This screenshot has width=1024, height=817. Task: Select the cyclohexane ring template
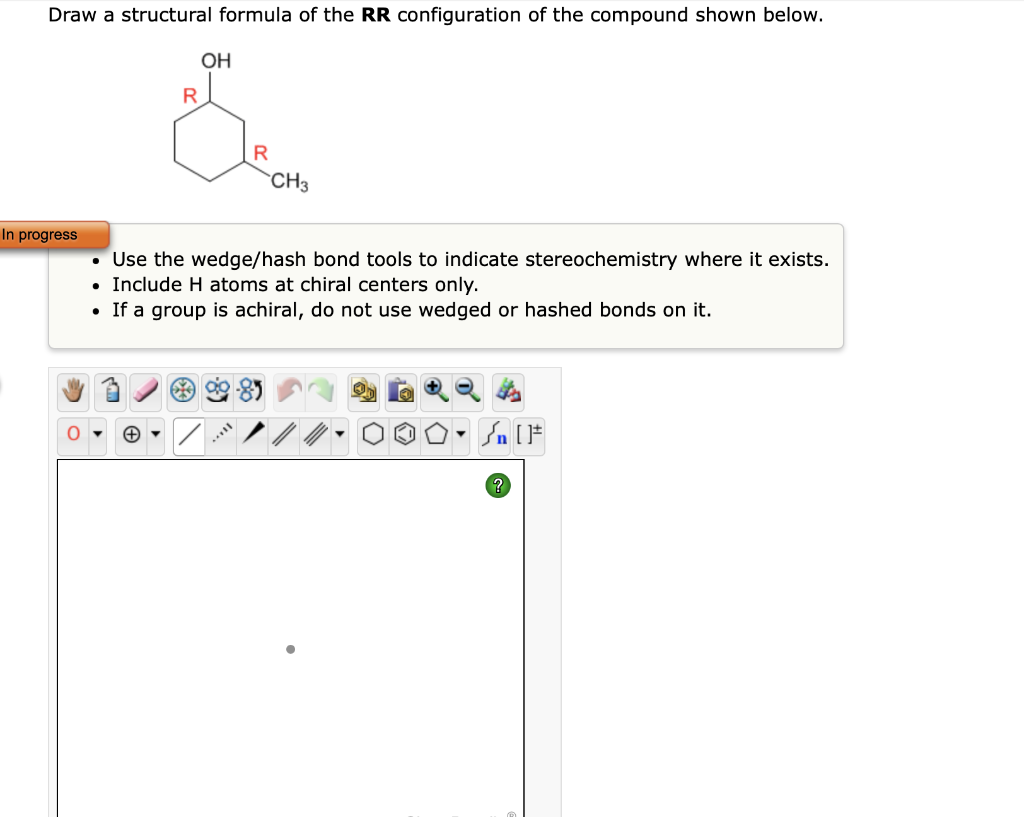(x=372, y=434)
